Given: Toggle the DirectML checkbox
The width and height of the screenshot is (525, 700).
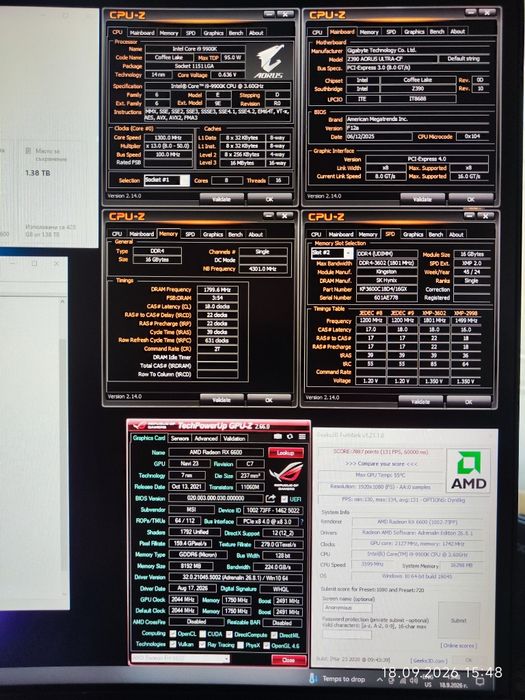Looking at the screenshot, I should (x=274, y=635).
